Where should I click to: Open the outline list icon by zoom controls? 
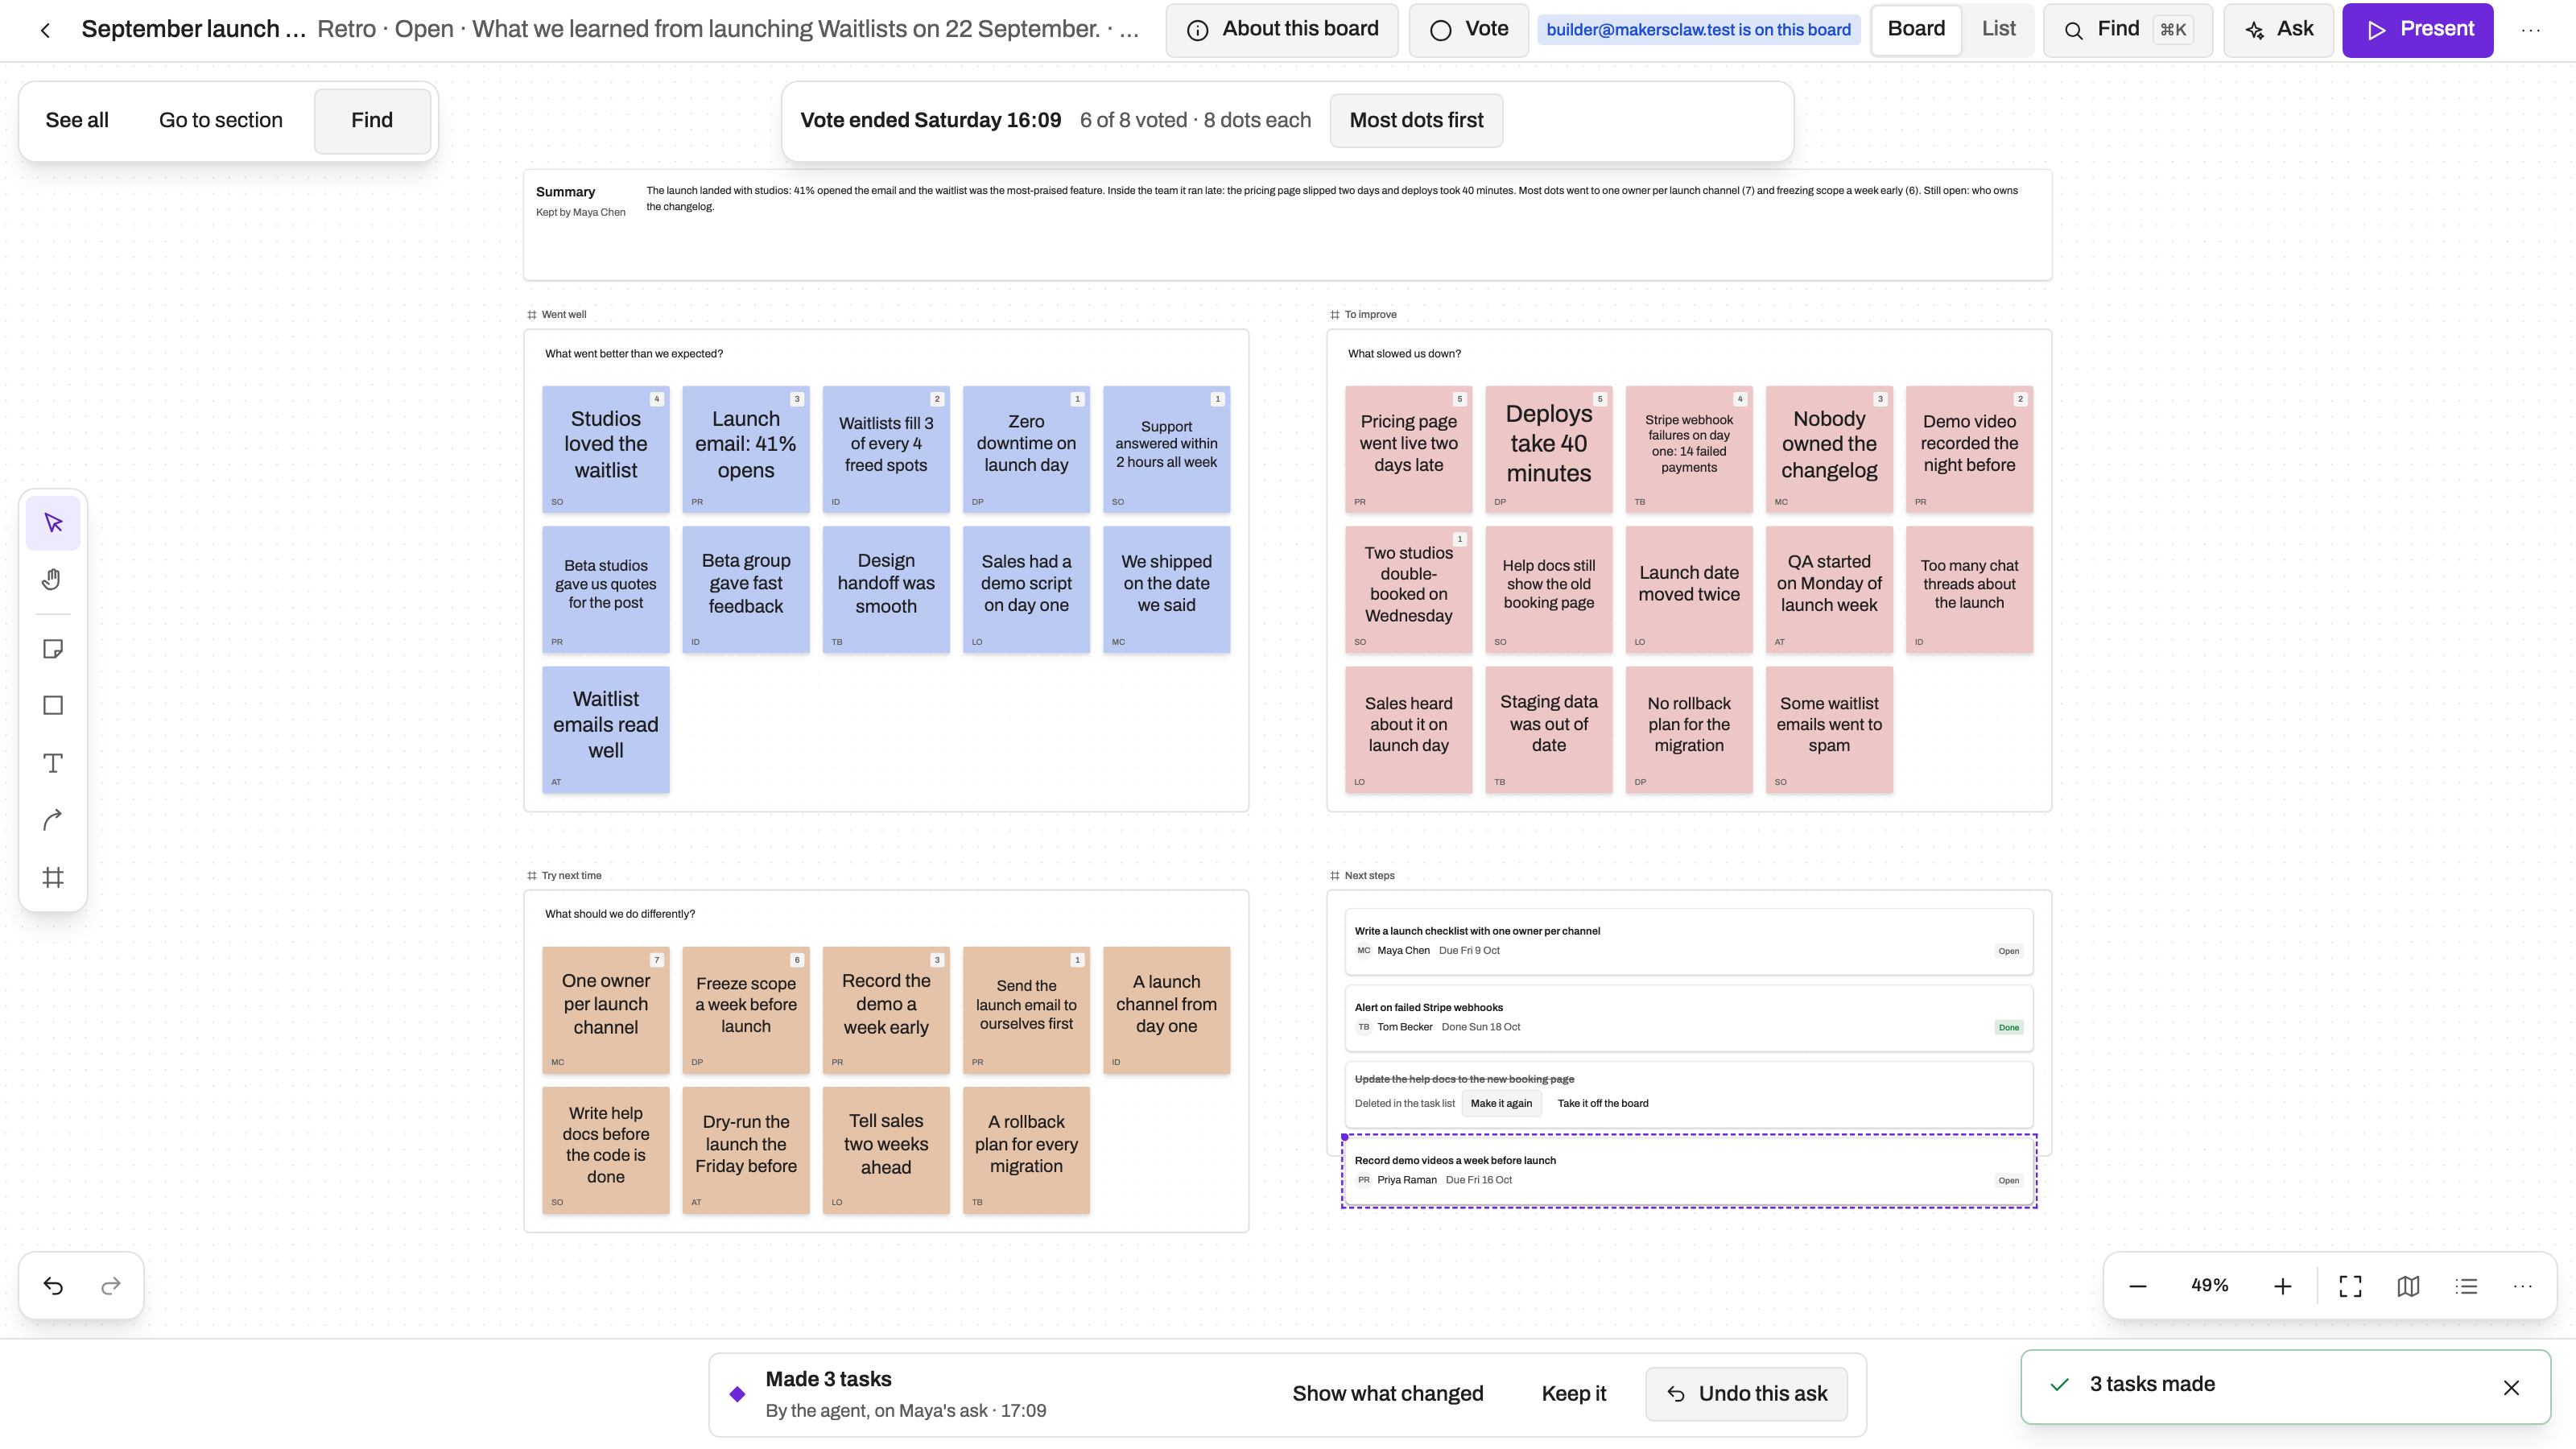[x=2466, y=1286]
